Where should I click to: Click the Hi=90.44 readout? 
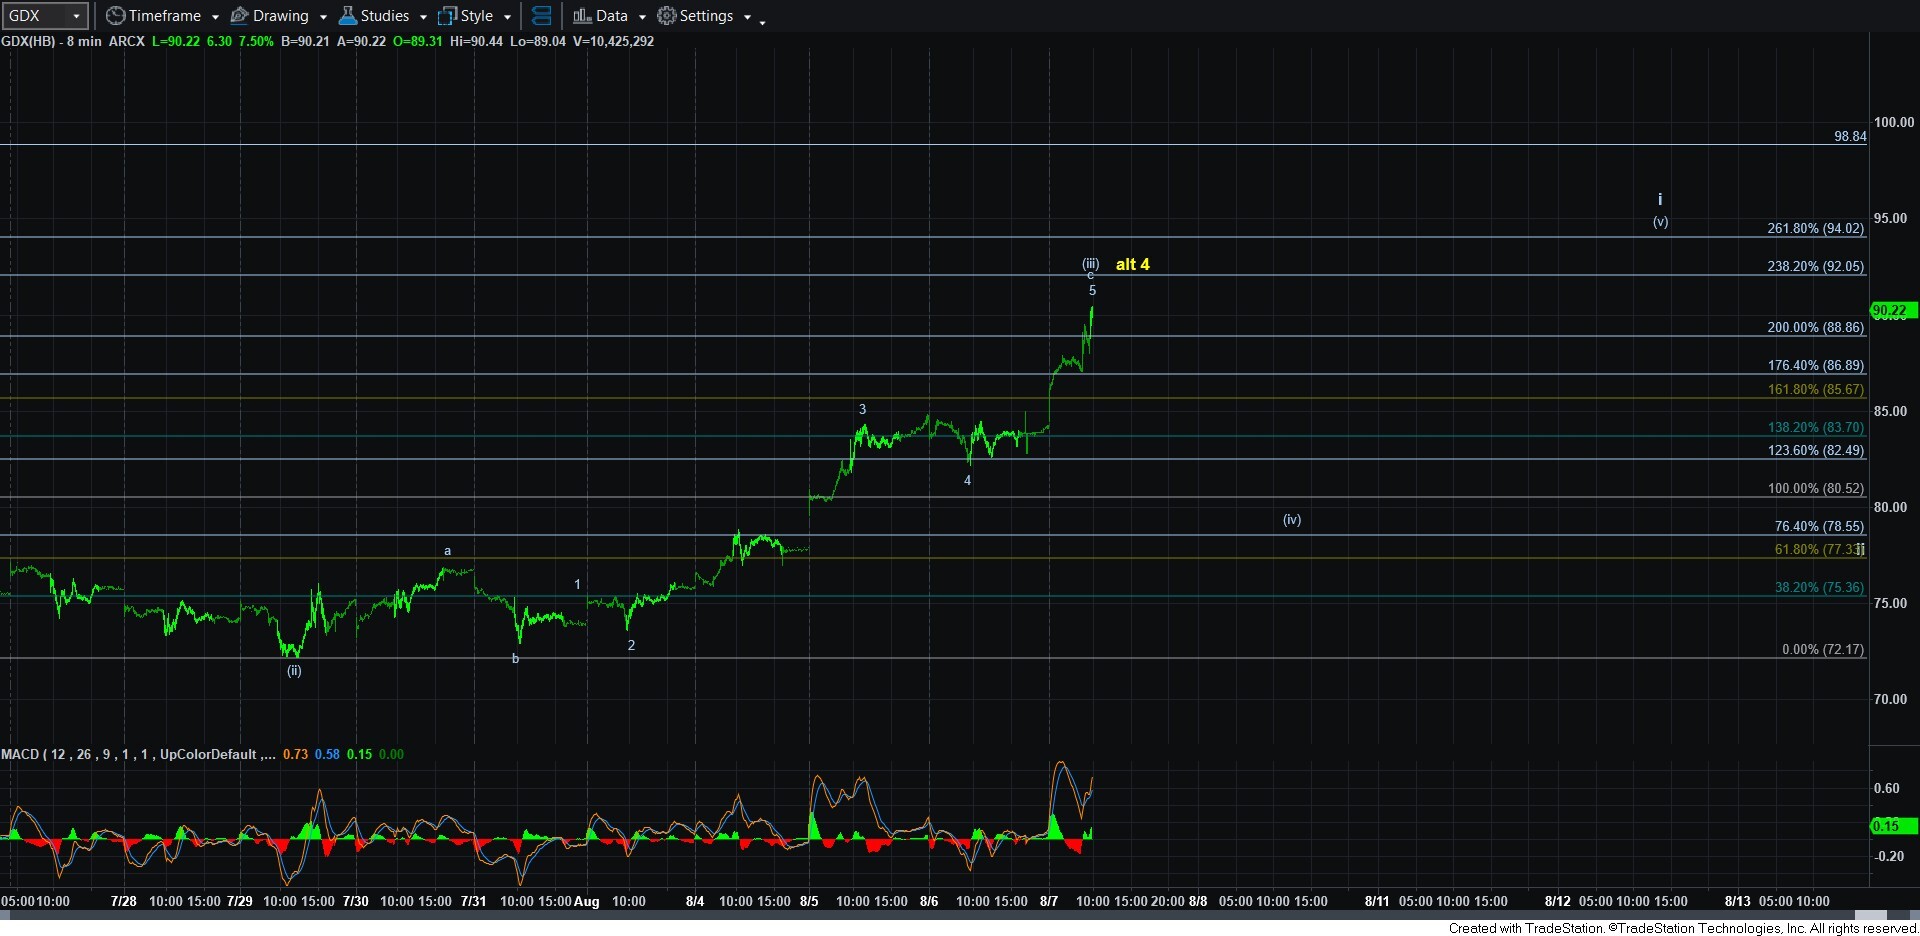coord(476,41)
